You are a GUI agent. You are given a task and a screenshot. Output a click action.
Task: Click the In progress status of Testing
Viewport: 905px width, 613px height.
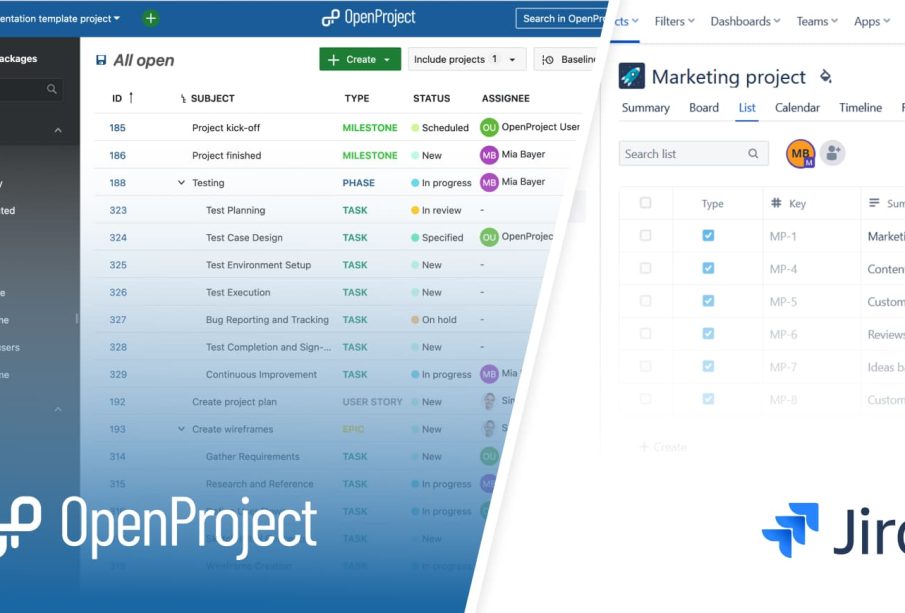pos(441,183)
